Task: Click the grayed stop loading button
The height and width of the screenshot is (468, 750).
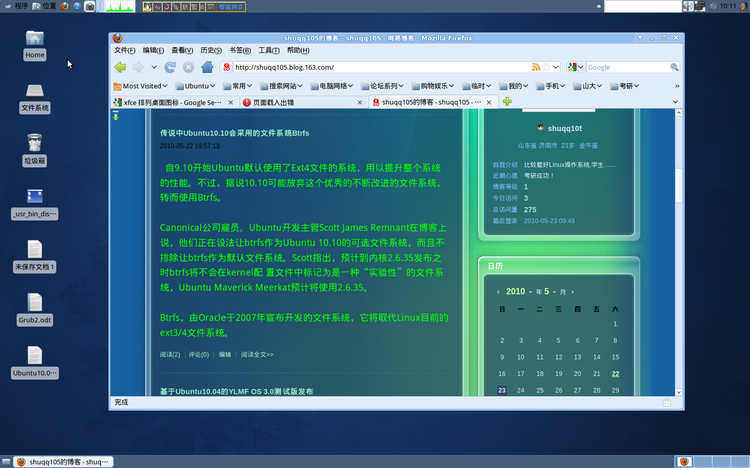Action: click(188, 67)
